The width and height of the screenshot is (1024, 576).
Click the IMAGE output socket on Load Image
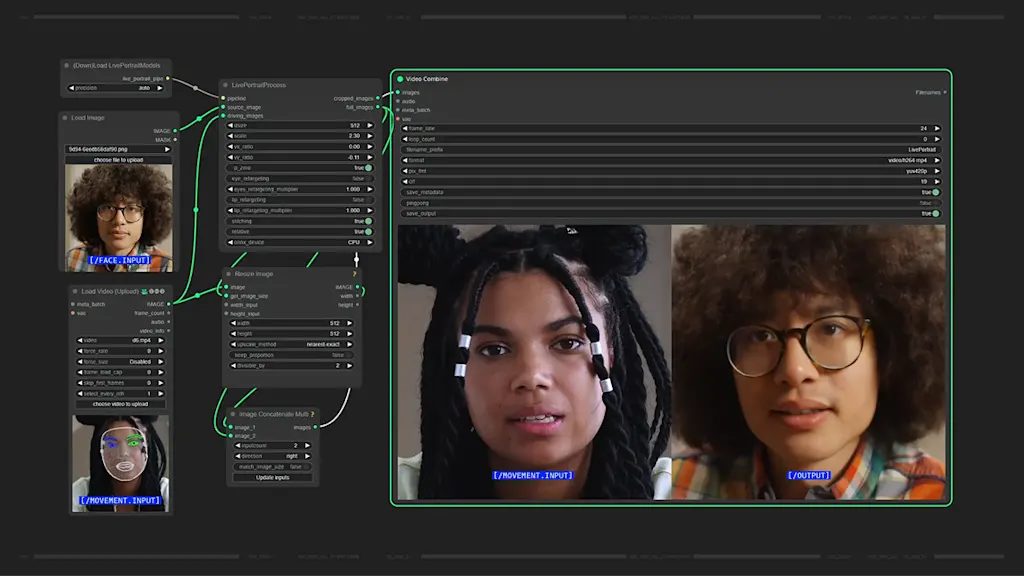[x=175, y=131]
